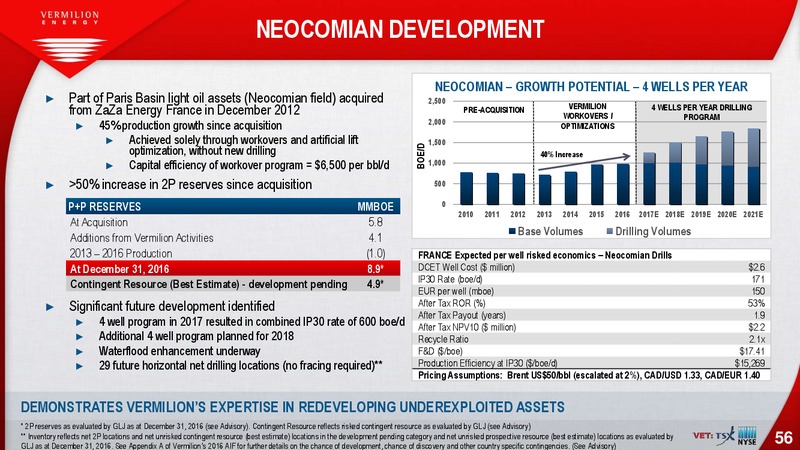The width and height of the screenshot is (800, 450).
Task: Click the DCET Well Cost ($ million) row
Action: pyautogui.click(x=591, y=267)
